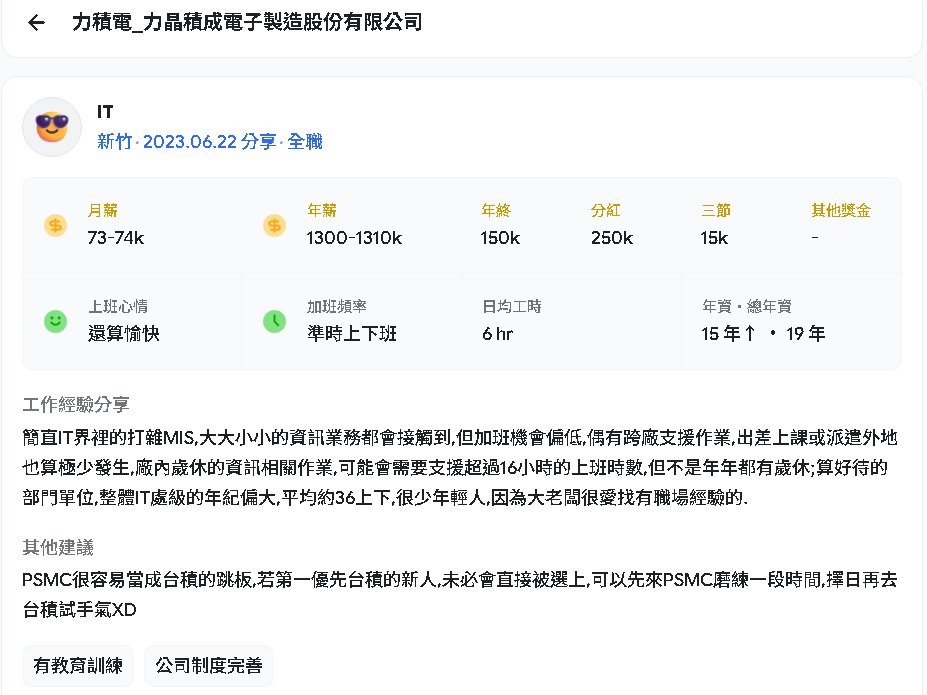Image resolution: width=927 pixels, height=695 pixels.
Task: Click the 三節 value 15k
Action: tap(714, 238)
